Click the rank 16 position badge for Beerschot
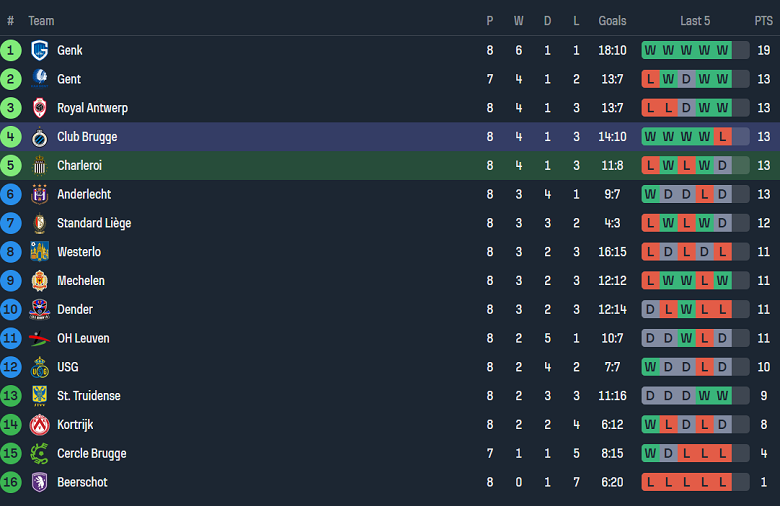The image size is (780, 506). pos(11,482)
